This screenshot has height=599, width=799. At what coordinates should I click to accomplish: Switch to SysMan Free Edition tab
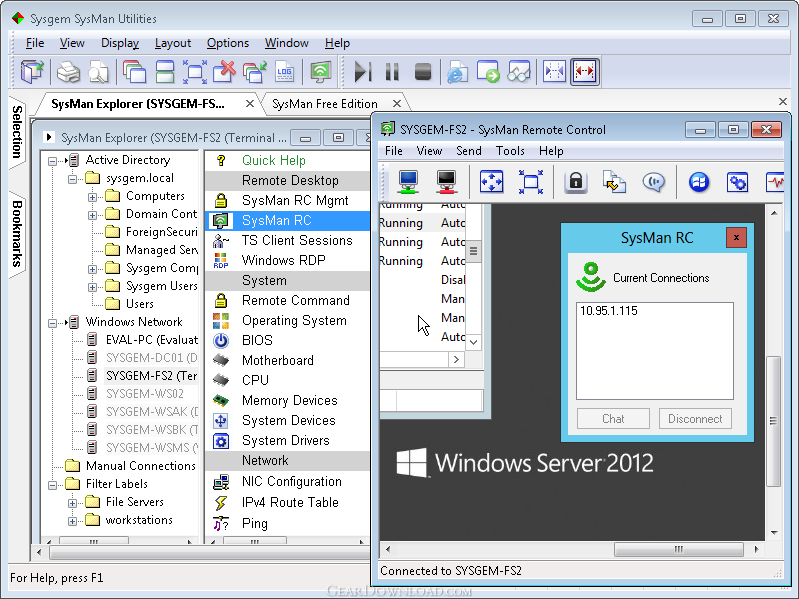pos(325,104)
